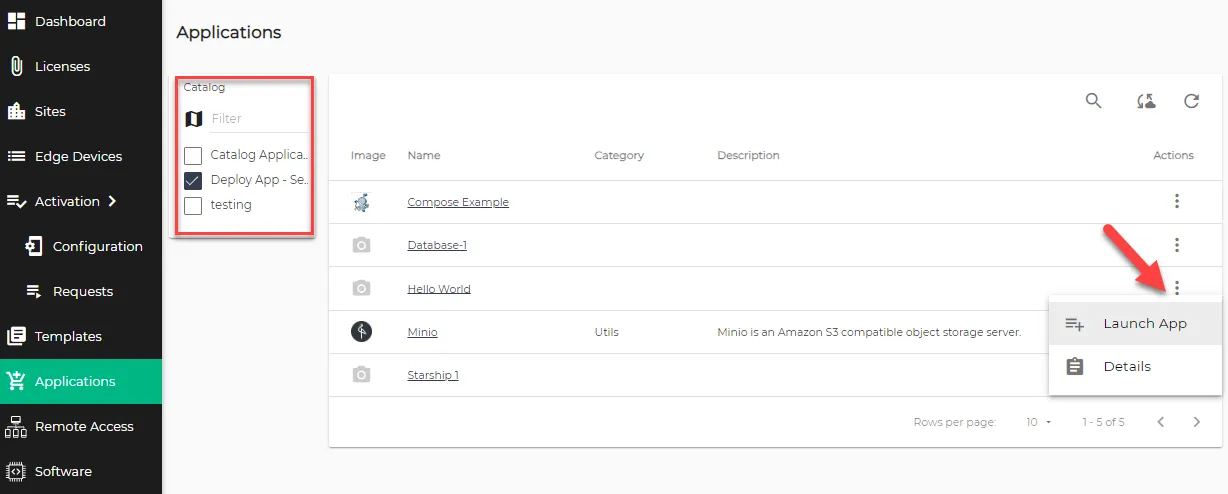
Task: Open actions menu for Compose Example
Action: coord(1177,201)
